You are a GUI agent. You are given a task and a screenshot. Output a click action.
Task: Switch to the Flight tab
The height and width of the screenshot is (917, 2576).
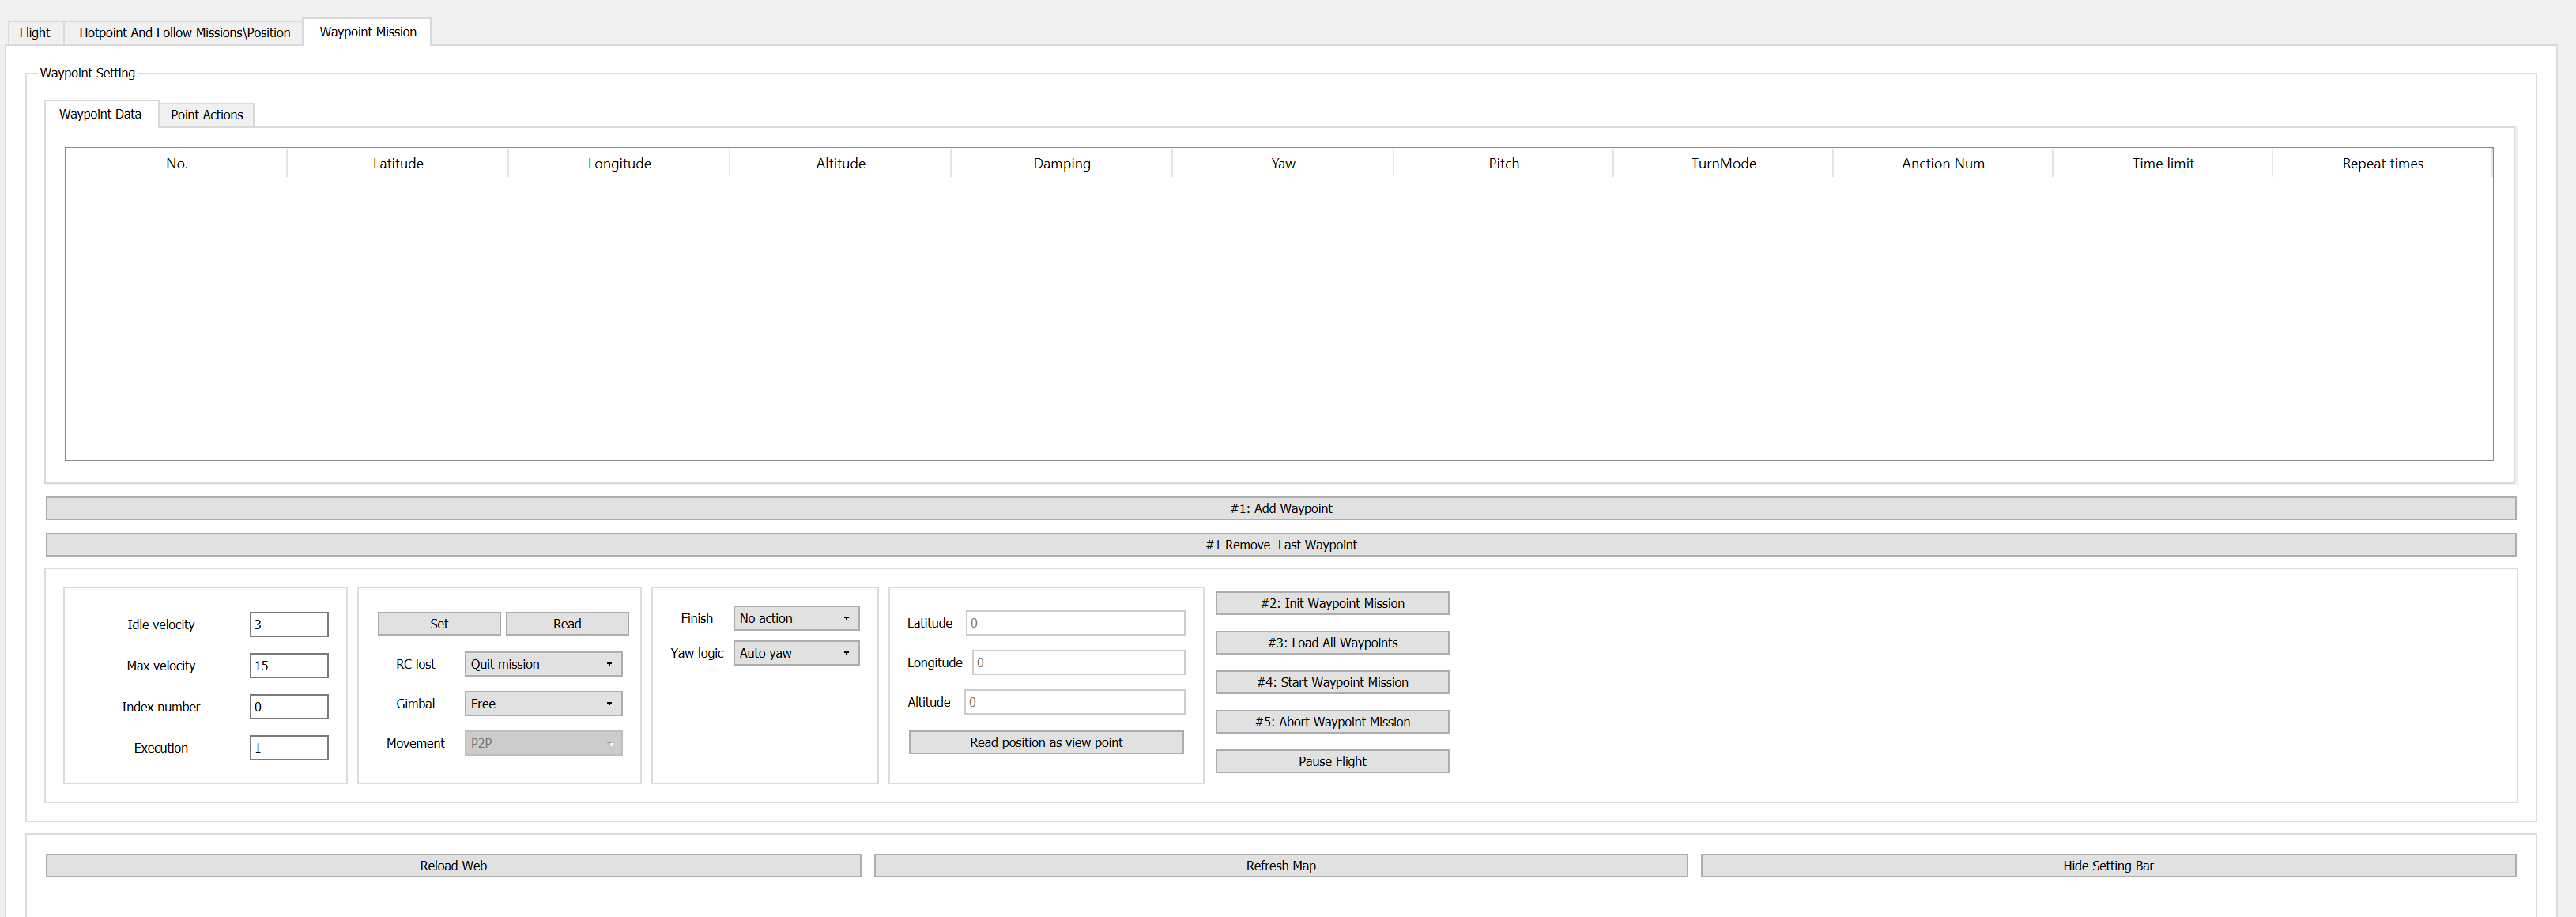(x=35, y=32)
